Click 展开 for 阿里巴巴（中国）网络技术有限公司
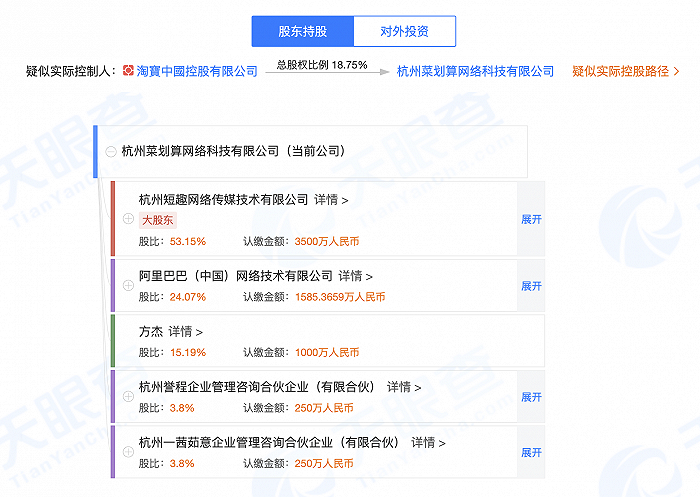 click(531, 286)
